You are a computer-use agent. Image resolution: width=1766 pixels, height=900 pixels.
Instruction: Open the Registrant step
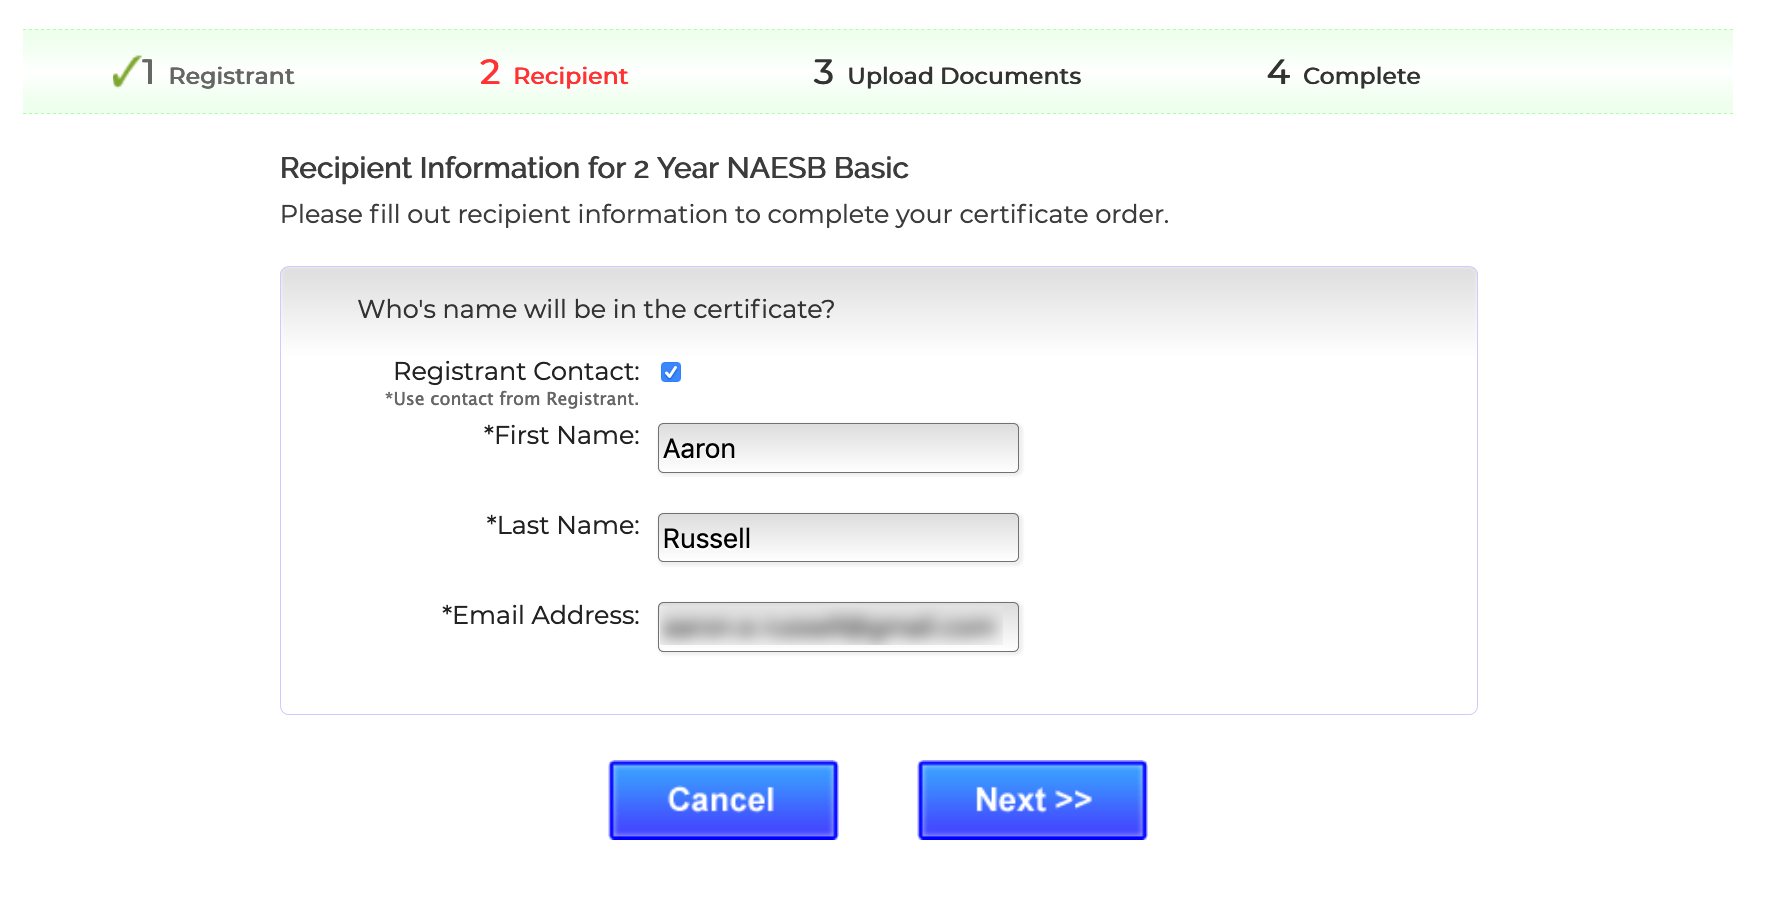click(x=231, y=76)
